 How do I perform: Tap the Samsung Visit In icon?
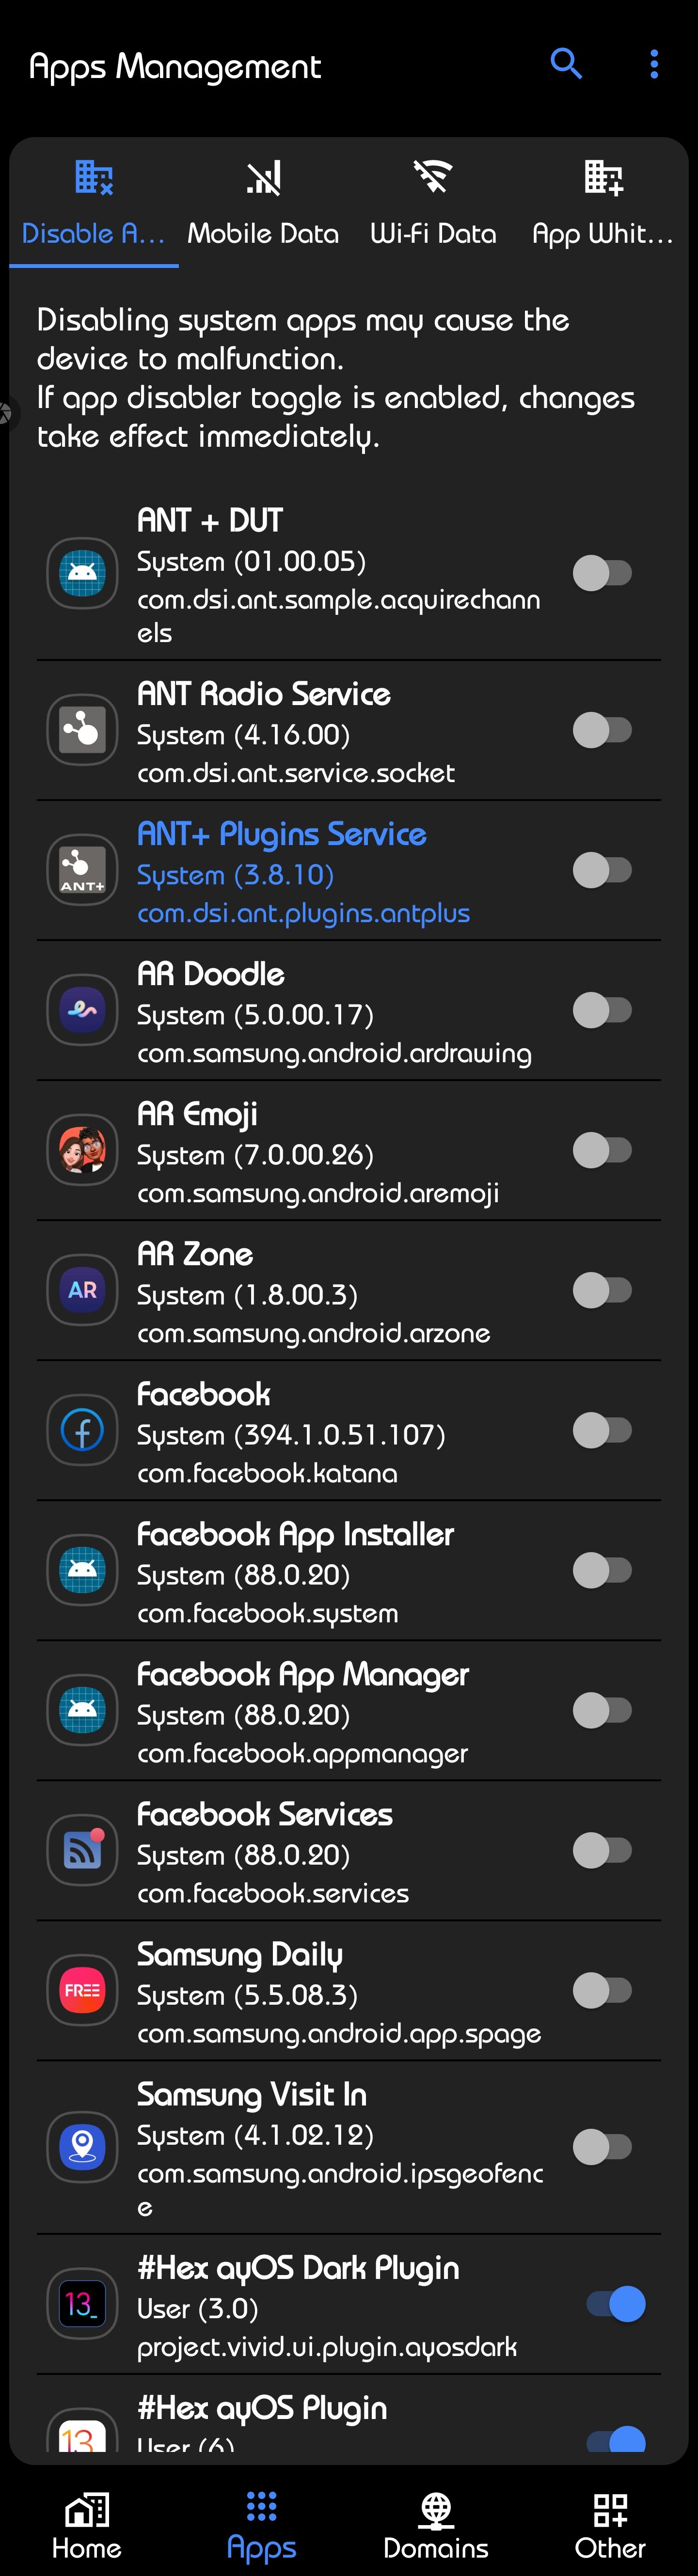pos(82,2146)
